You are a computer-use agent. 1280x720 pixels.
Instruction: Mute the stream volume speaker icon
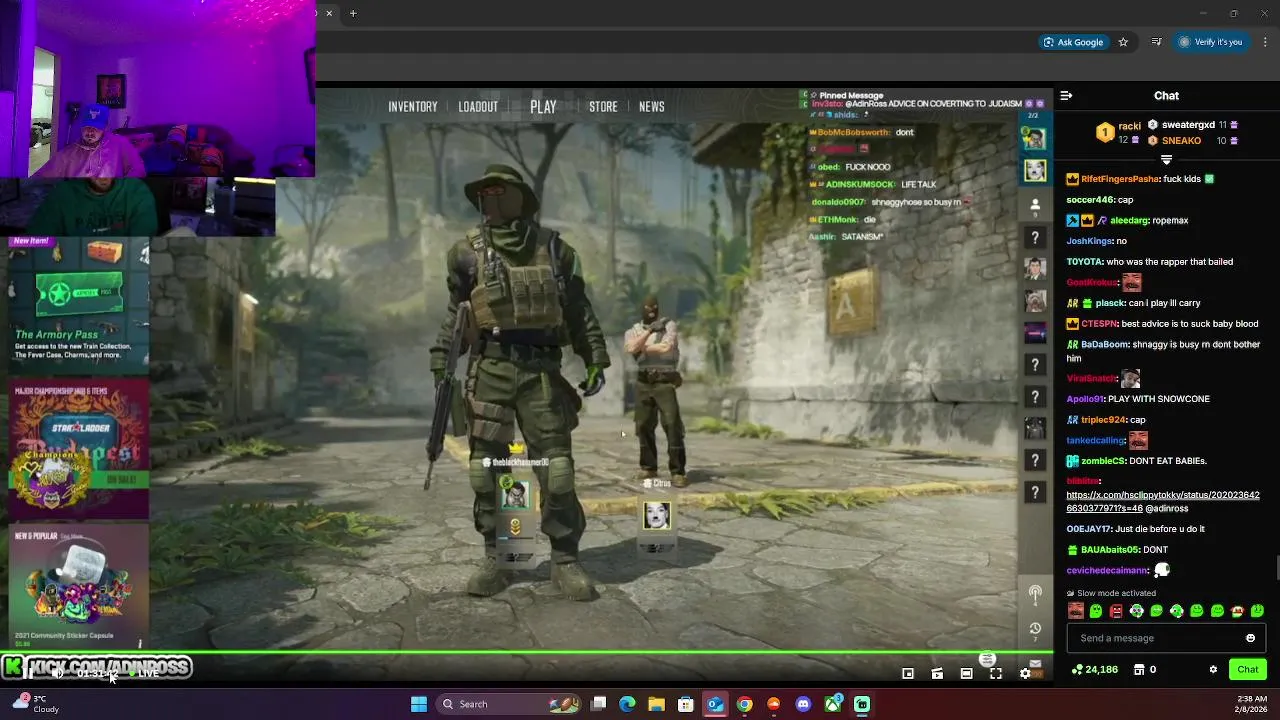coord(58,673)
